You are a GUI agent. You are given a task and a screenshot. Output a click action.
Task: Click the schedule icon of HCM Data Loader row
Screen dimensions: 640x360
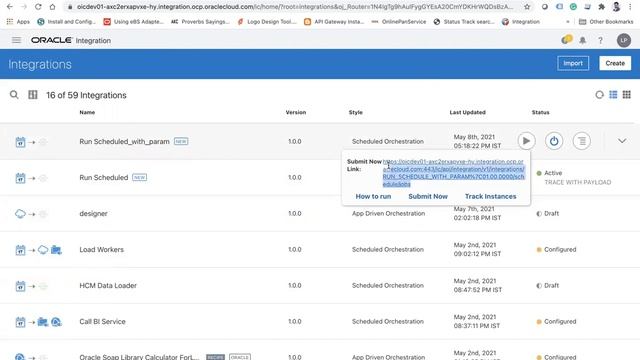click(20, 286)
